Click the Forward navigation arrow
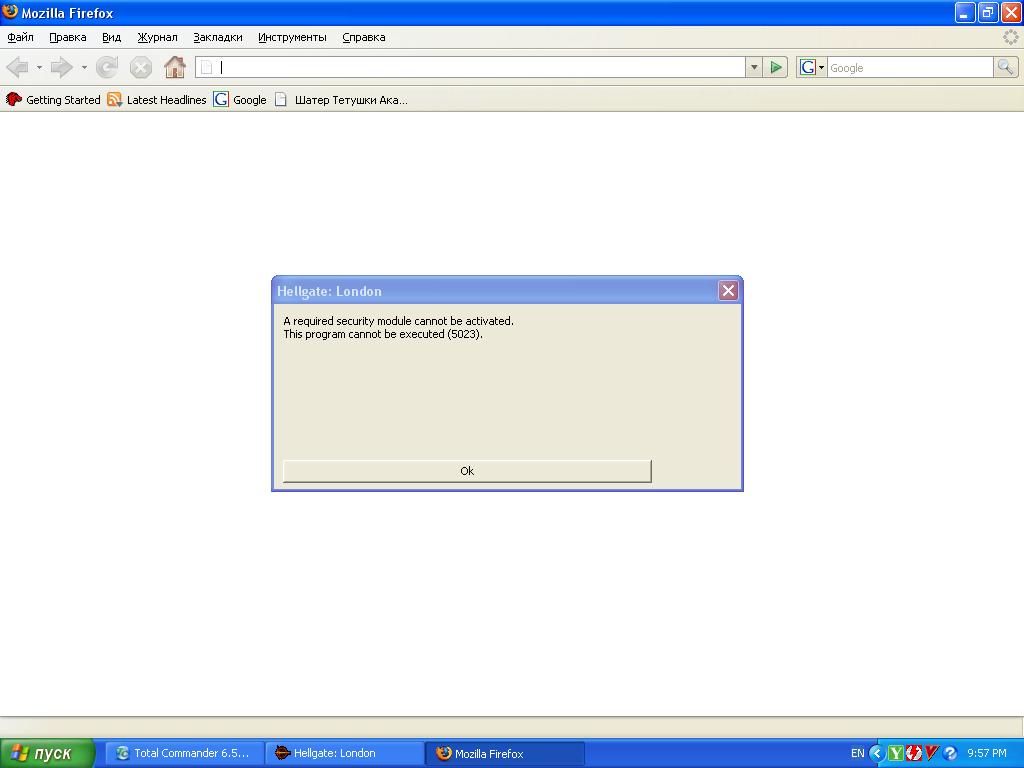Viewport: 1024px width, 768px height. pyautogui.click(x=62, y=67)
